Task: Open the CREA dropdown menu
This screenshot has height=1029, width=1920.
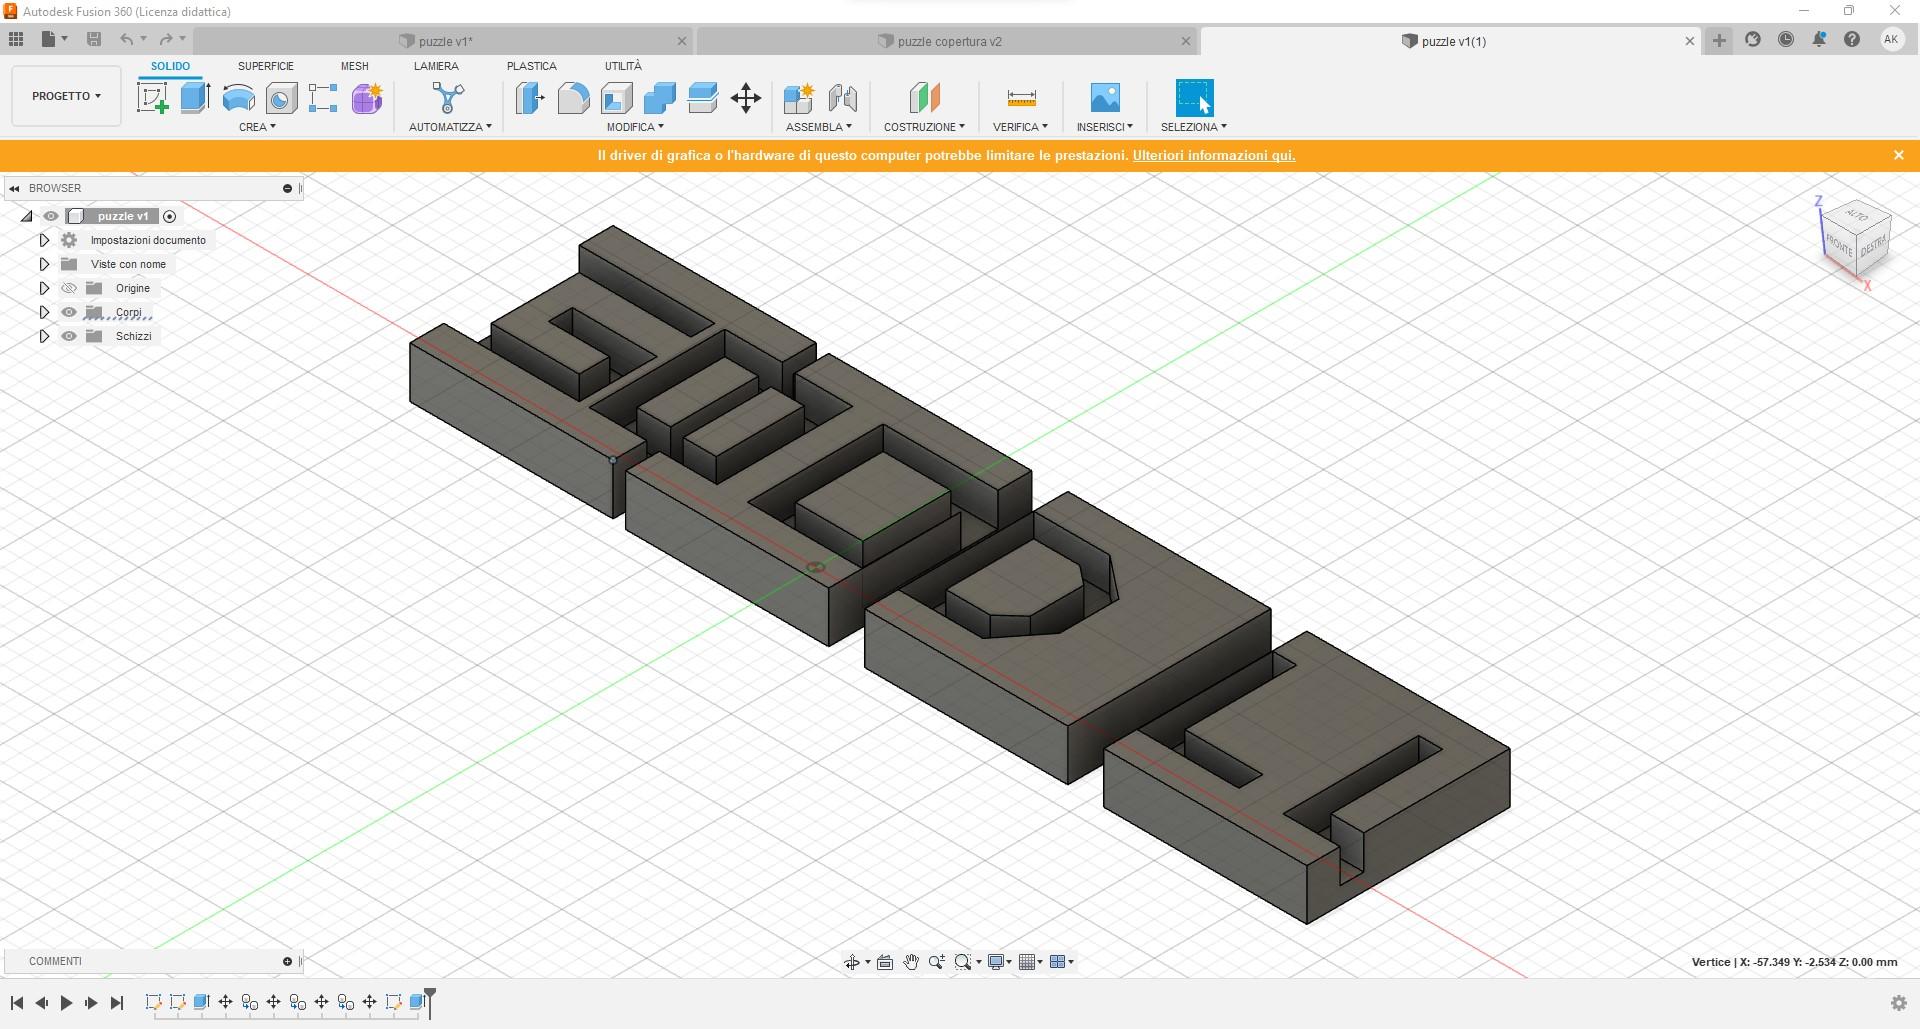Action: [257, 127]
